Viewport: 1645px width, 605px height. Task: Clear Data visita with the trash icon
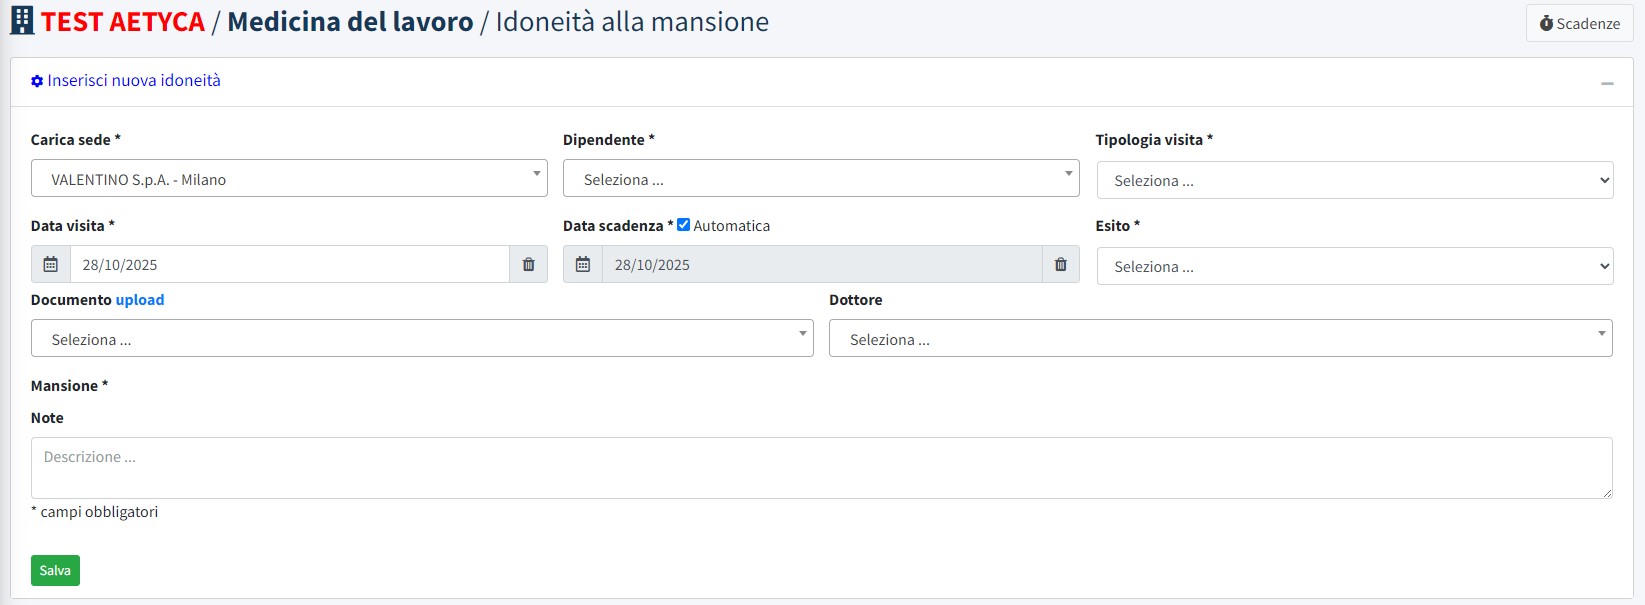(x=528, y=265)
